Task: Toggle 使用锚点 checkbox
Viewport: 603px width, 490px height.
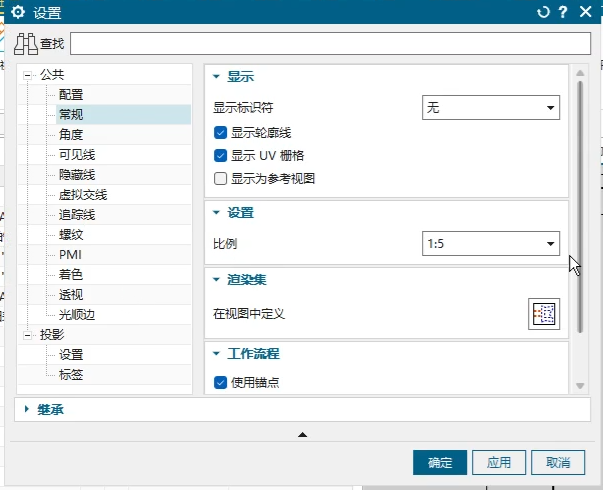Action: coord(220,383)
